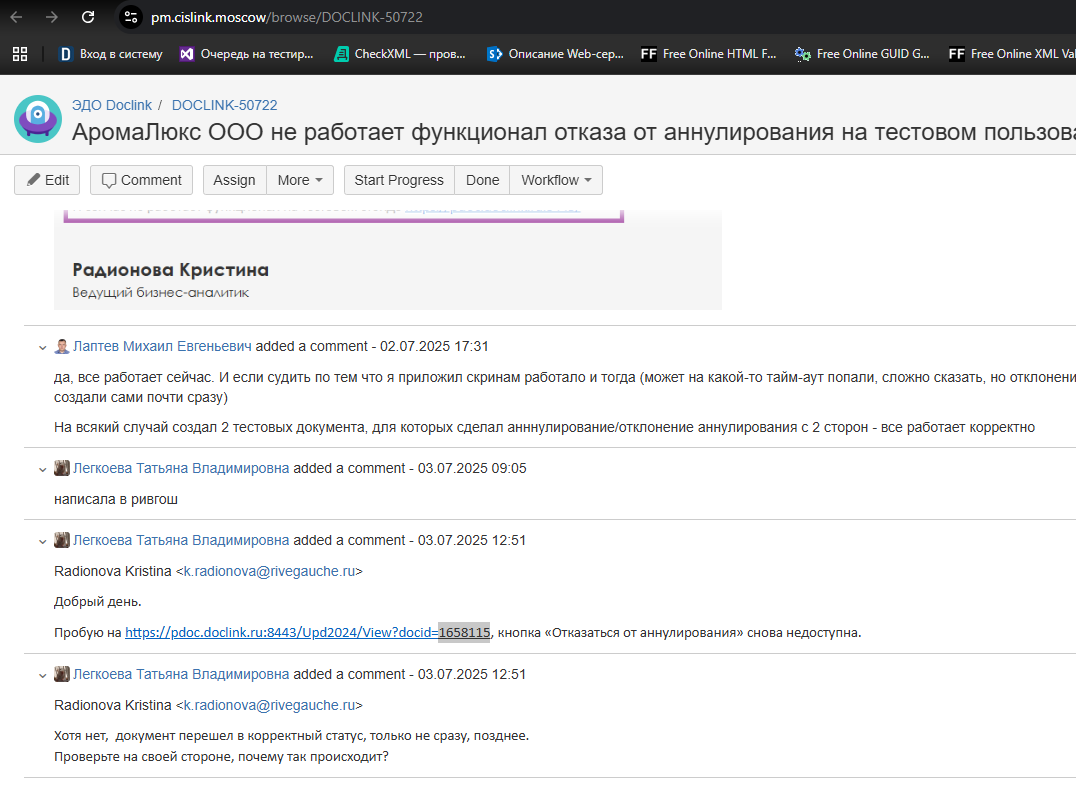
Task: Click the timestamp '02.07.2025 17:31'
Action: (434, 346)
